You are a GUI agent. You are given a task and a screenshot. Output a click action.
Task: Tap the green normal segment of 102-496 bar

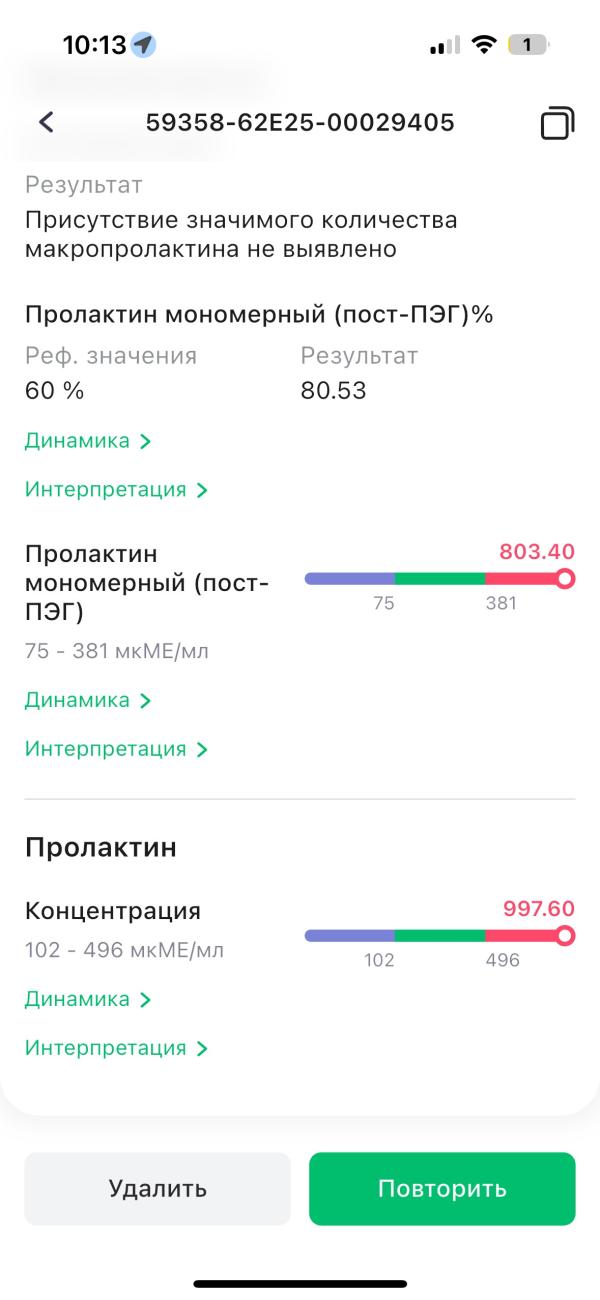[440, 935]
